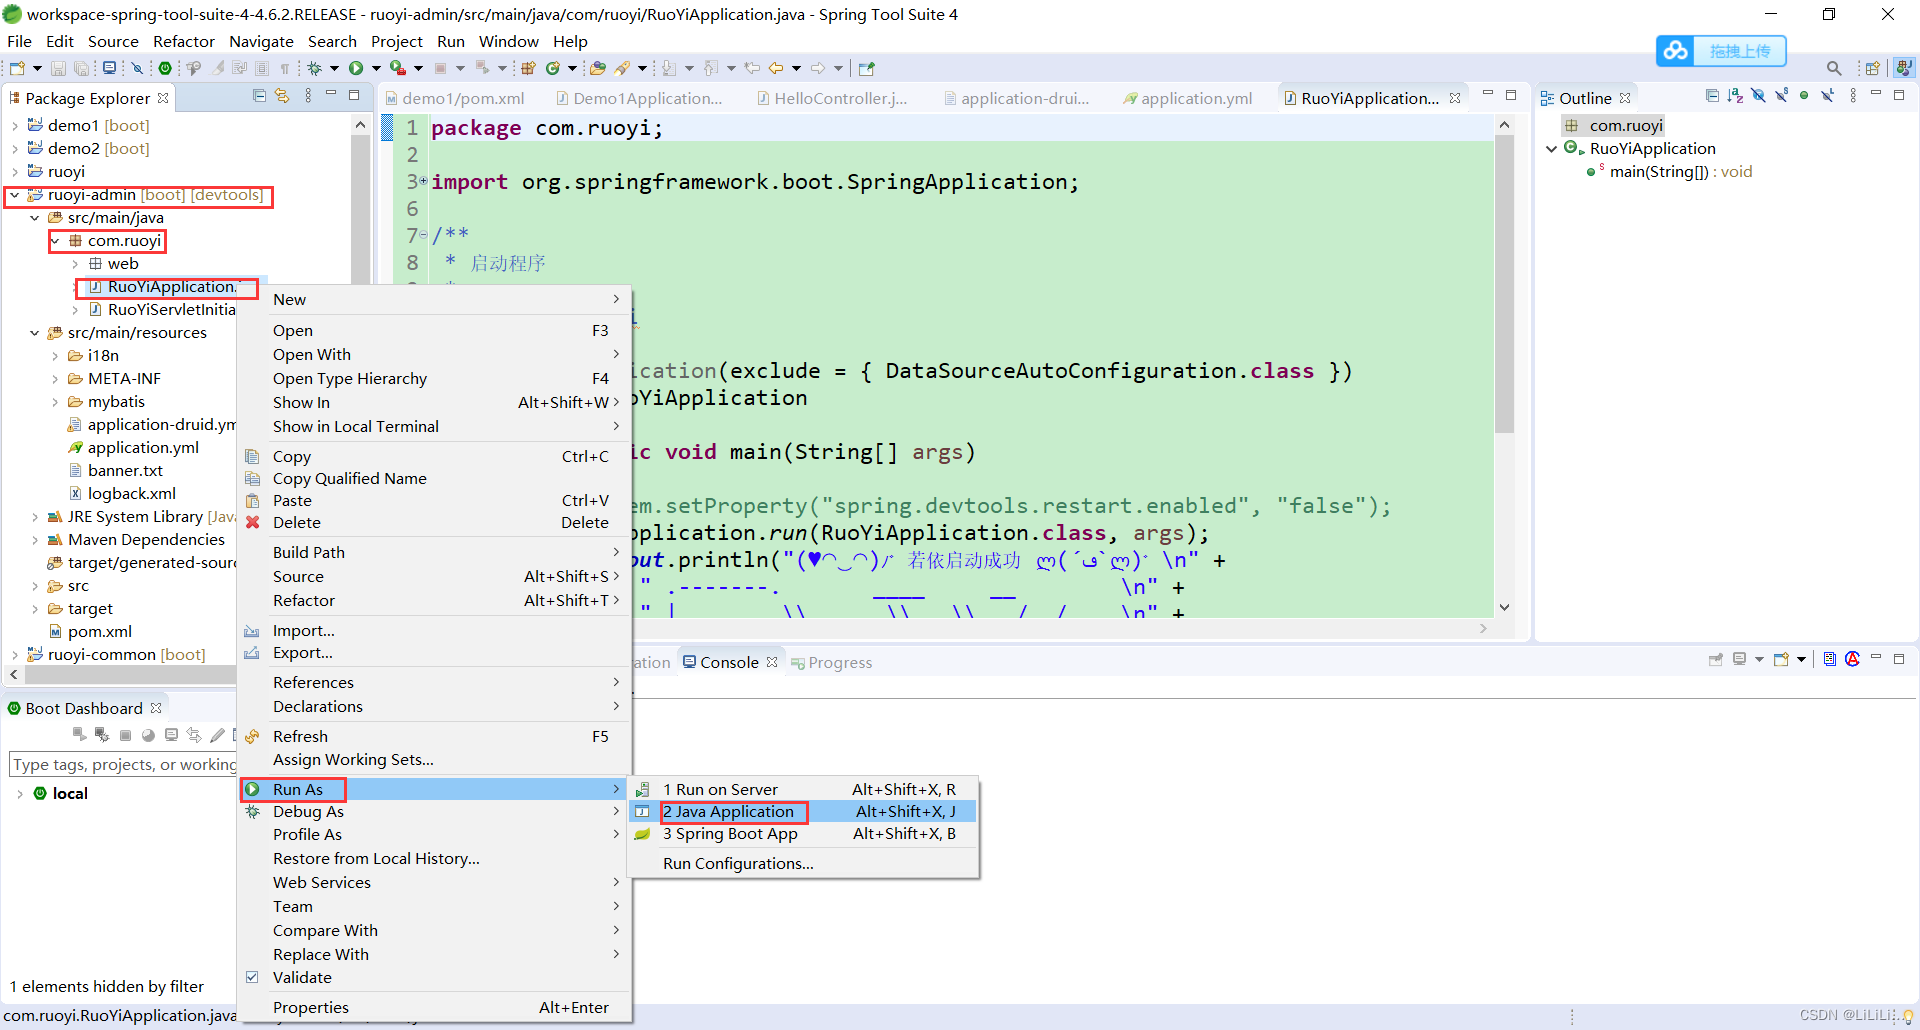Click 'Debug As' in the context menu
Screen dimensions: 1920x1030
308,812
